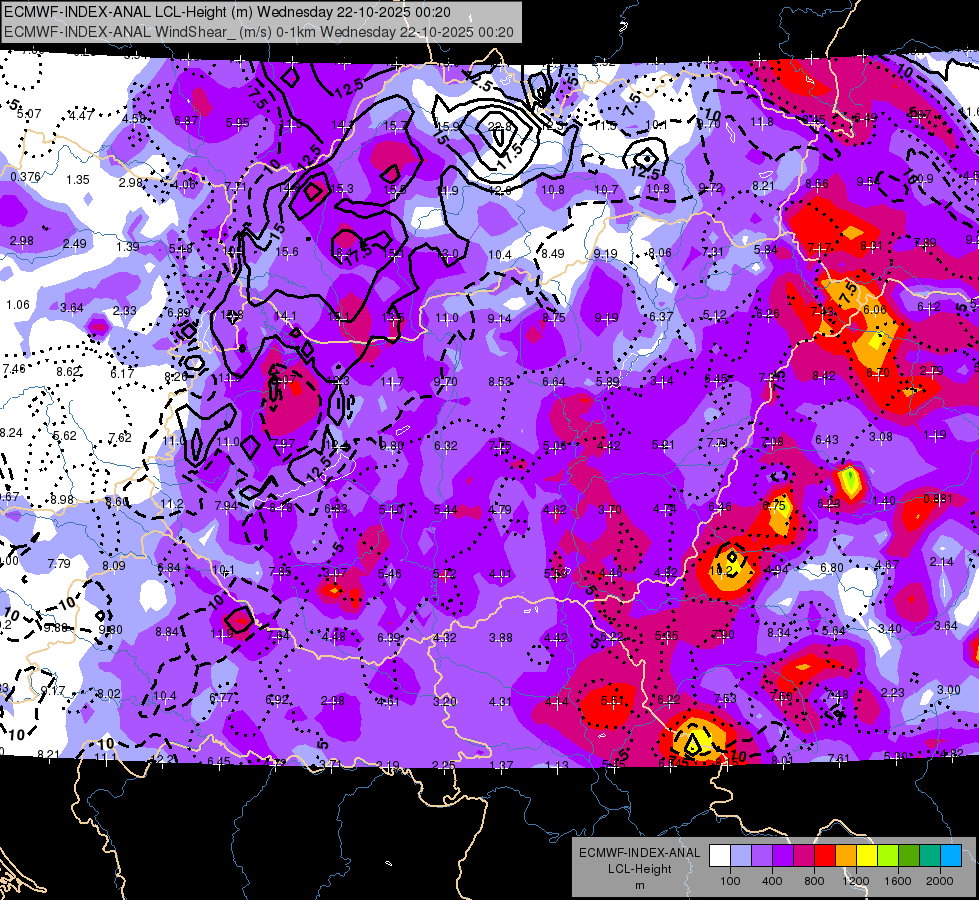Click the 1.06 grid value
The image size is (979, 900).
coord(18,305)
